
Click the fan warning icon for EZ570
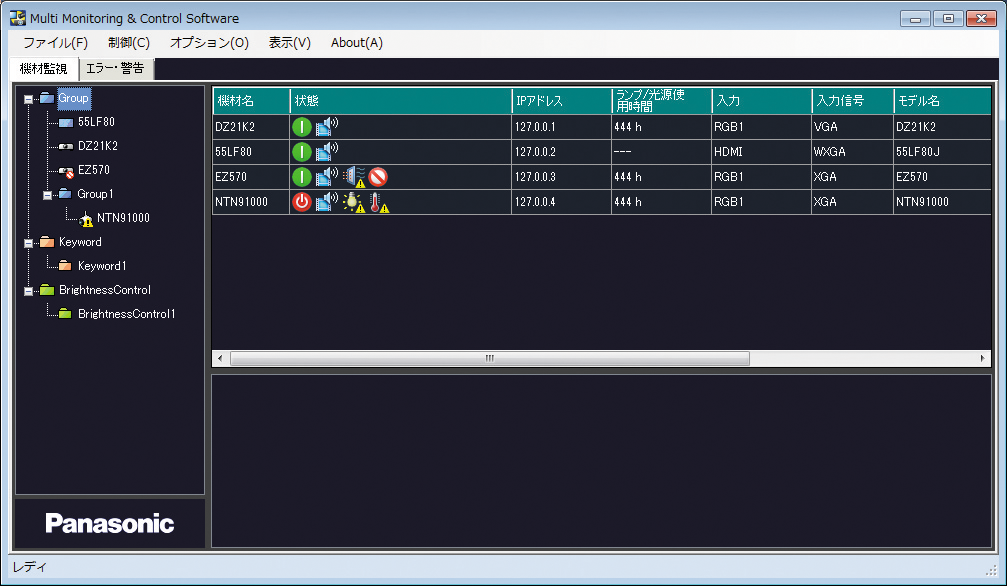point(354,177)
